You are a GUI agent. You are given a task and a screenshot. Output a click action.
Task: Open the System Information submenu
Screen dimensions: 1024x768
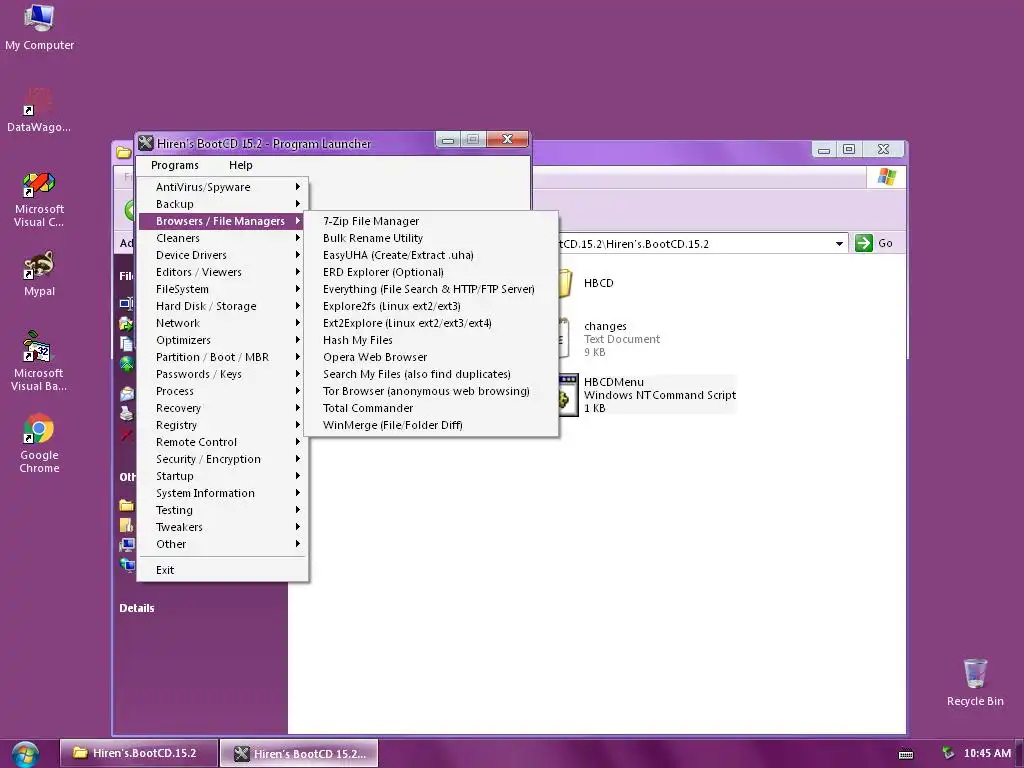pos(222,492)
